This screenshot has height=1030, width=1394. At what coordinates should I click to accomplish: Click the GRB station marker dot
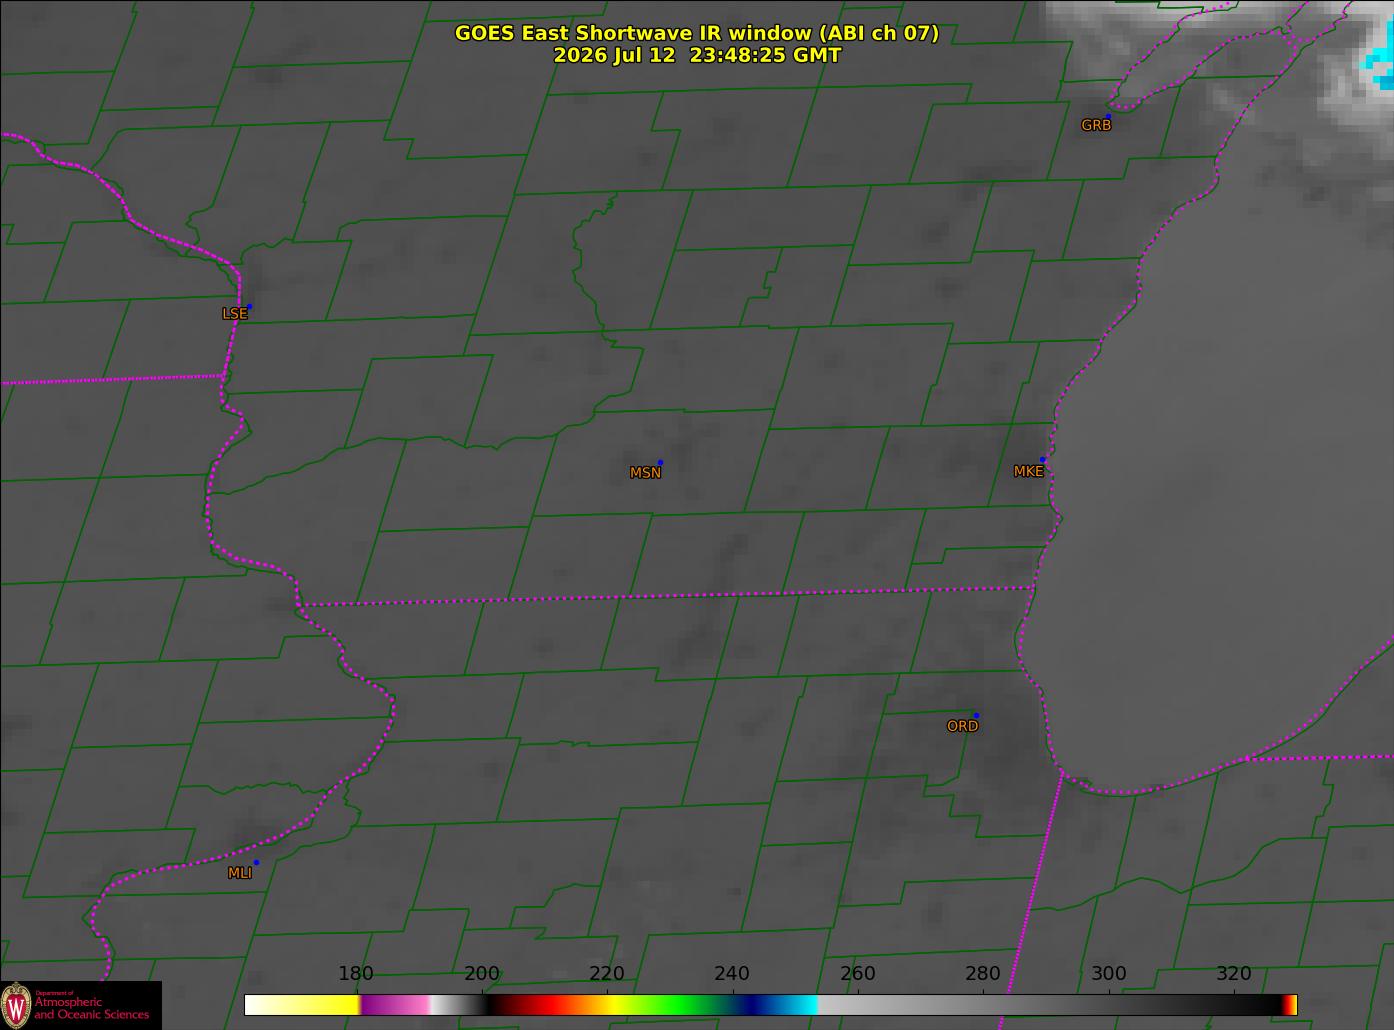point(1108,117)
